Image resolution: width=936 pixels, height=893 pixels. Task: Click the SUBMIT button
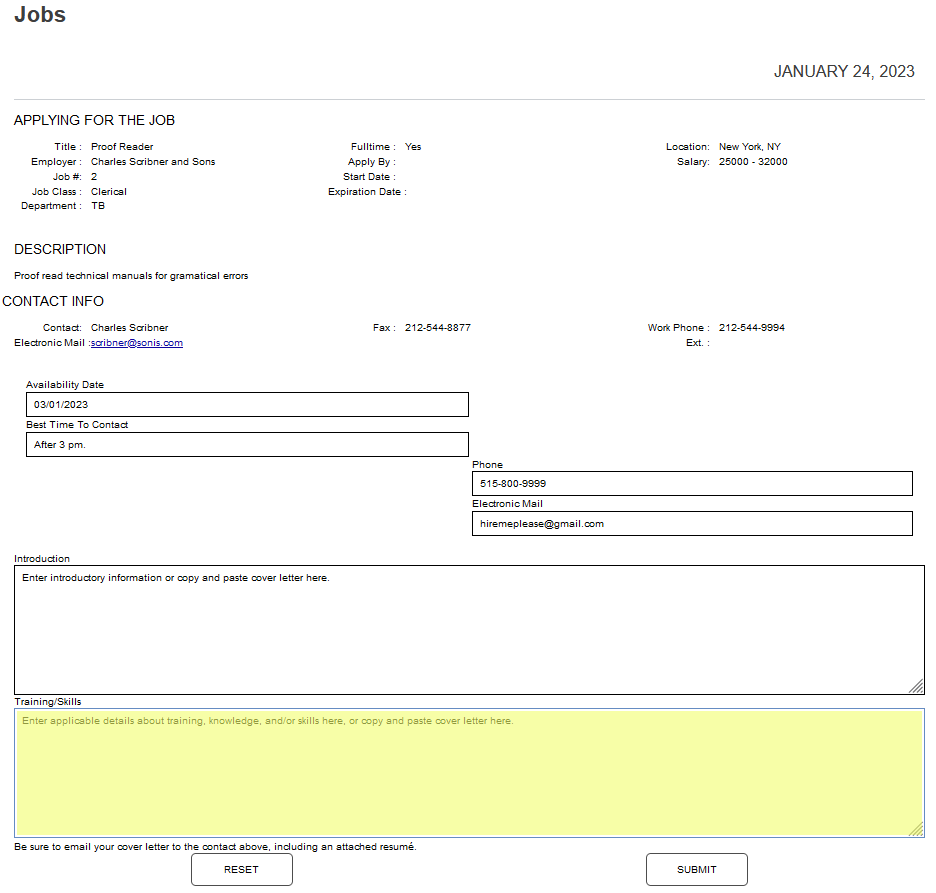[696, 869]
